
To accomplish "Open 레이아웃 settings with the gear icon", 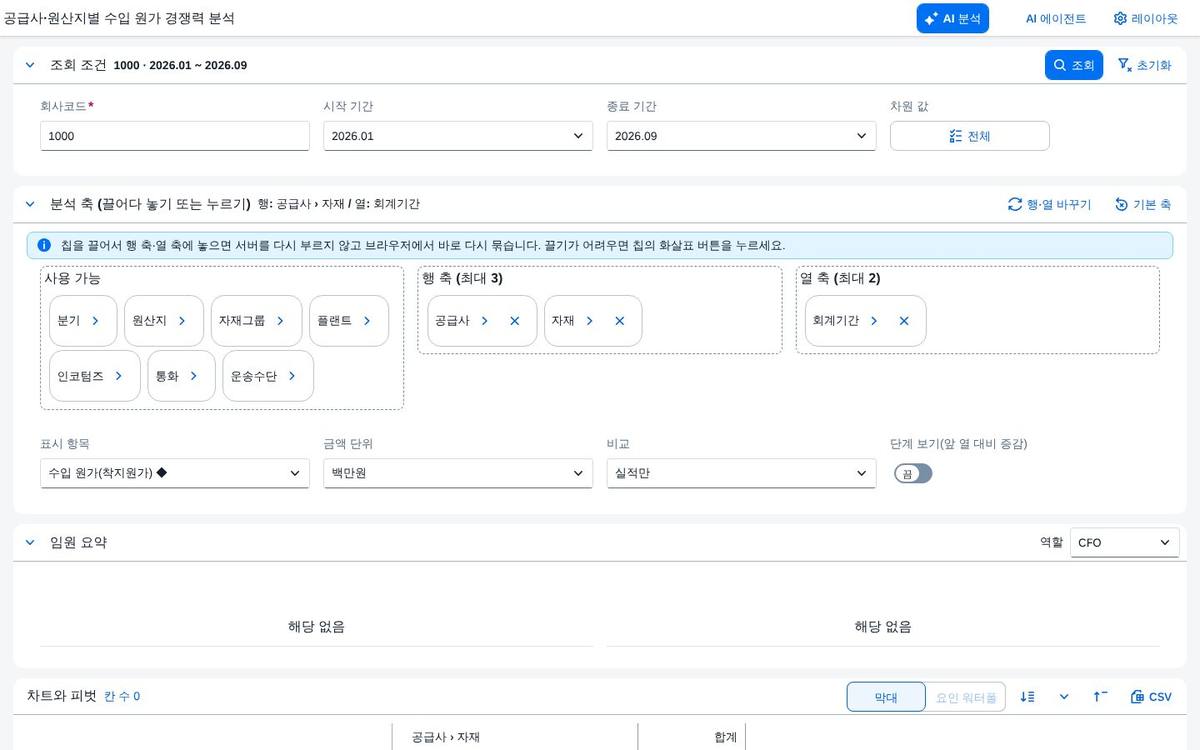I will click(1146, 18).
